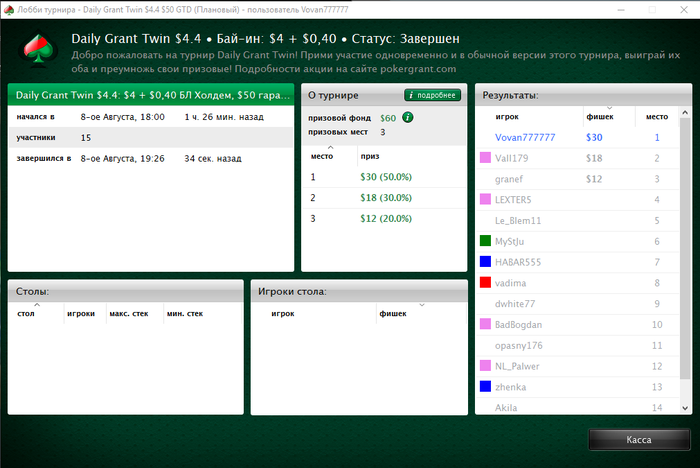Image resolution: width=700 pixels, height=468 pixels.
Task: Click Vall179's $18 winnings value
Action: tap(594, 158)
